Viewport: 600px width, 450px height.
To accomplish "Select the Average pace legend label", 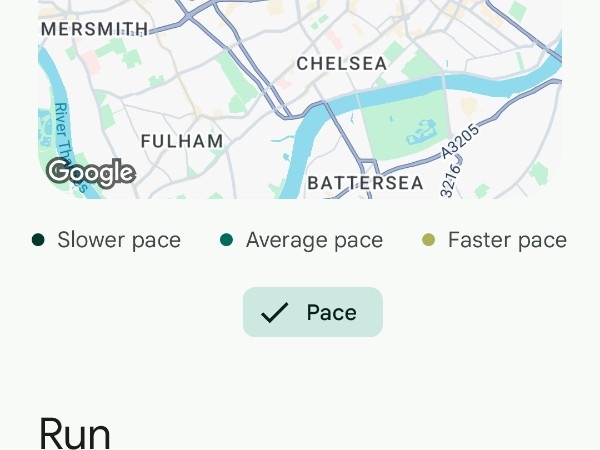I will click(314, 240).
